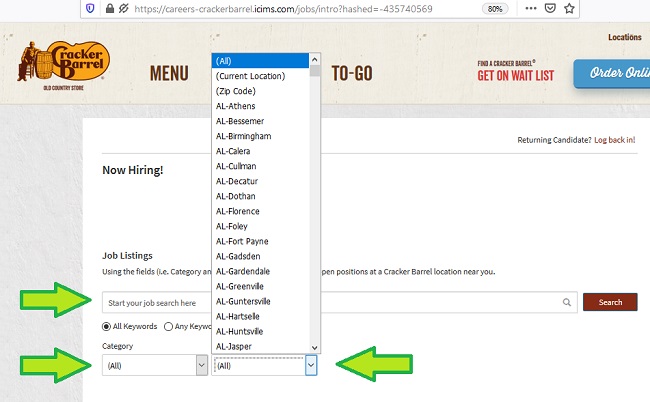Click the location list scroll down arrow
The image size is (650, 402).
click(x=315, y=348)
